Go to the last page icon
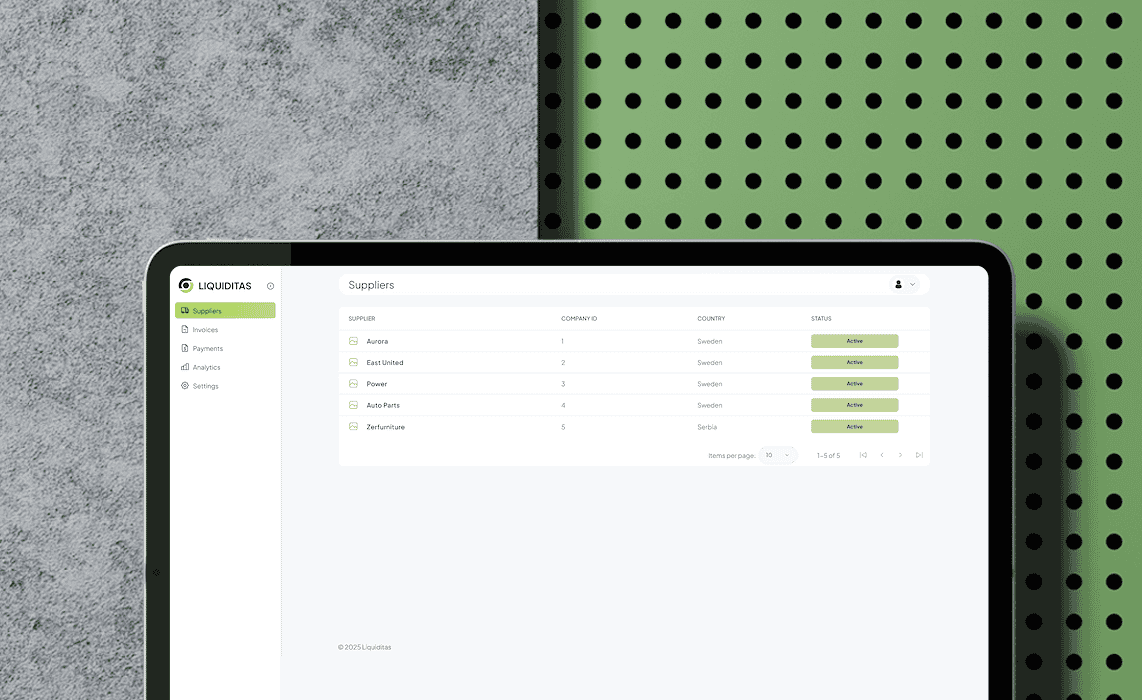The width and height of the screenshot is (1142, 700). (x=919, y=455)
